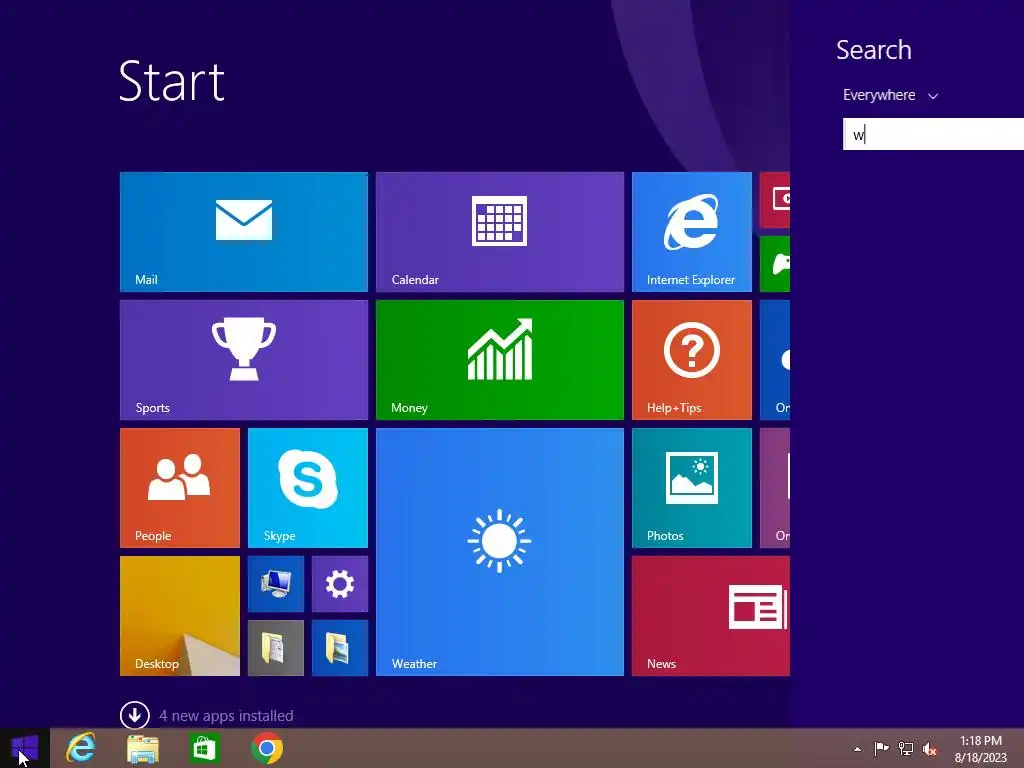
Task: Open the Photos tile
Action: coord(692,488)
